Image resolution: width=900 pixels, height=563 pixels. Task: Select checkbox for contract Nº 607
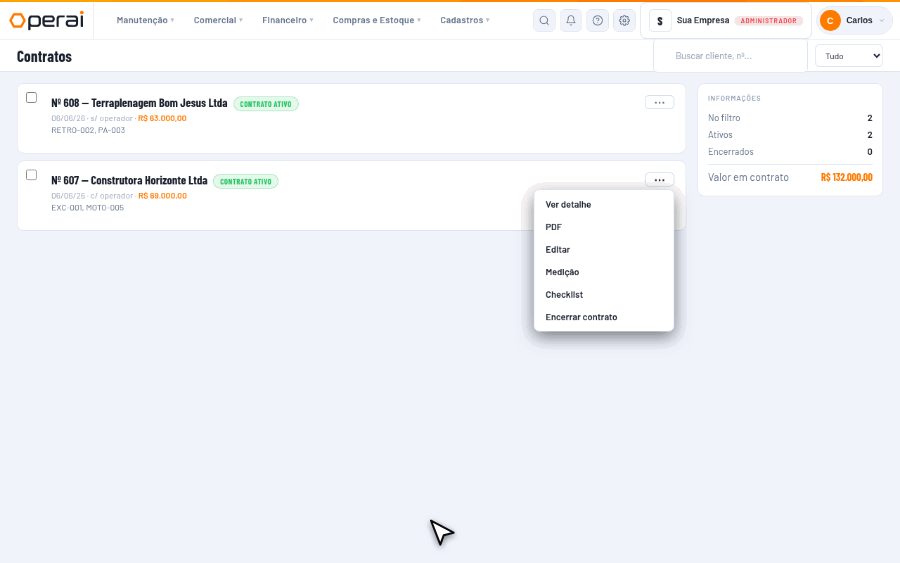click(32, 174)
